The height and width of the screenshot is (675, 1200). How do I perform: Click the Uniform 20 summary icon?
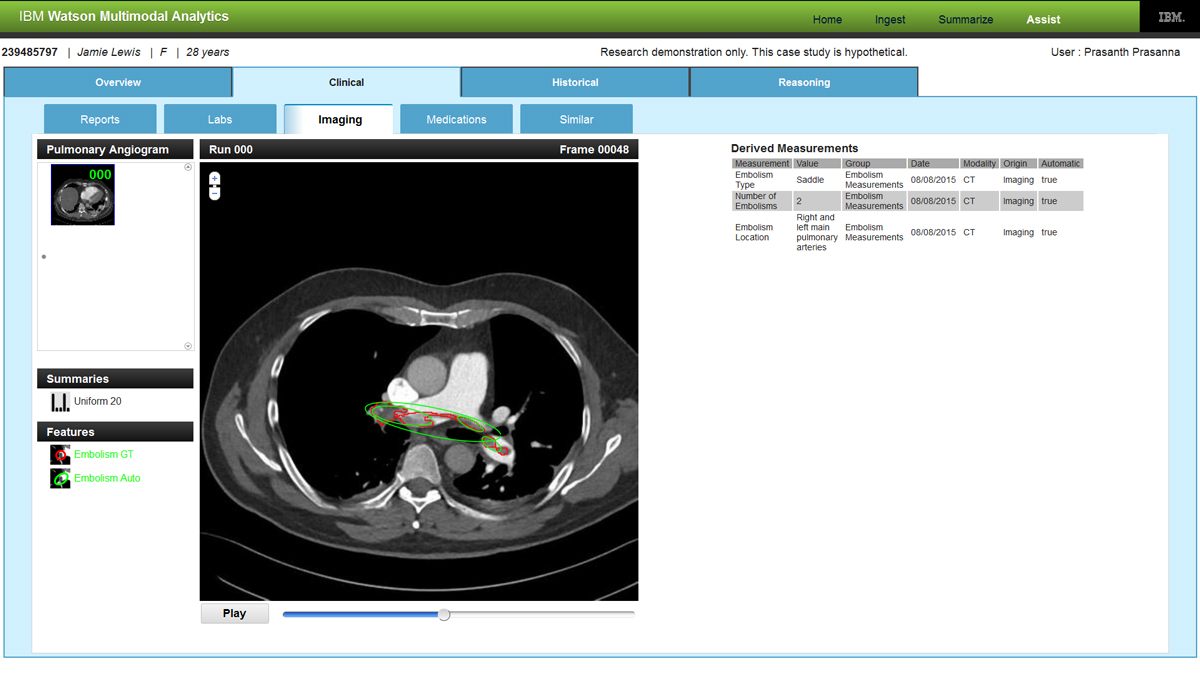click(x=60, y=402)
